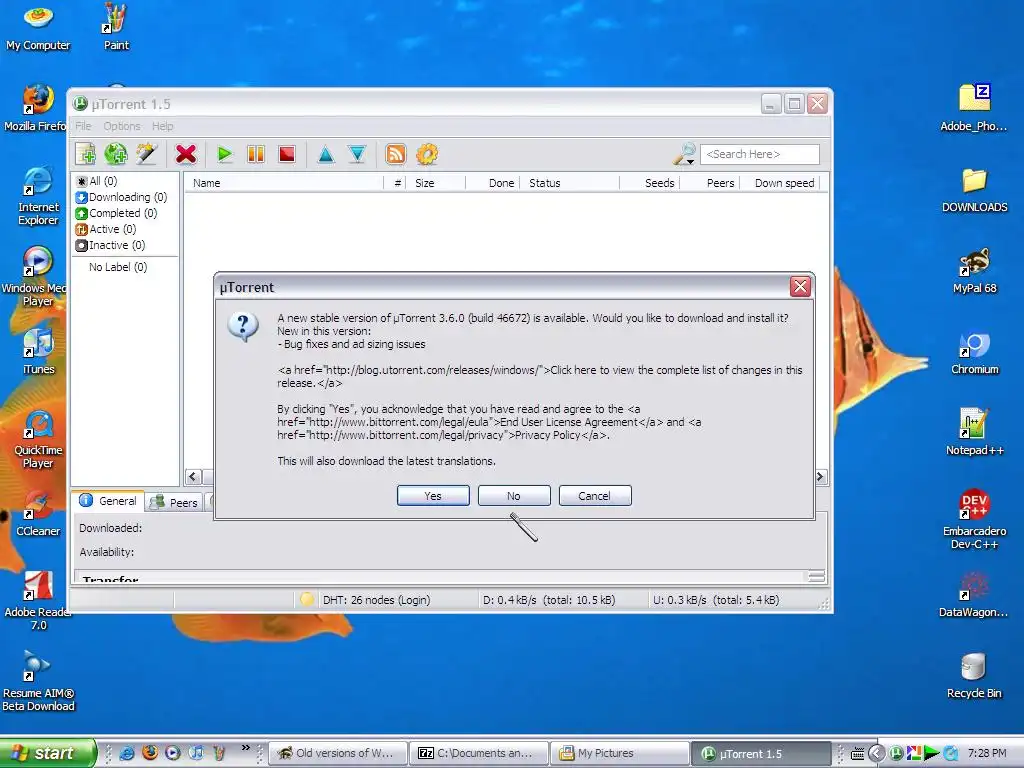Screen dimensions: 1024x768
Task: Close the µTorrent update dialog with X
Action: pos(800,287)
